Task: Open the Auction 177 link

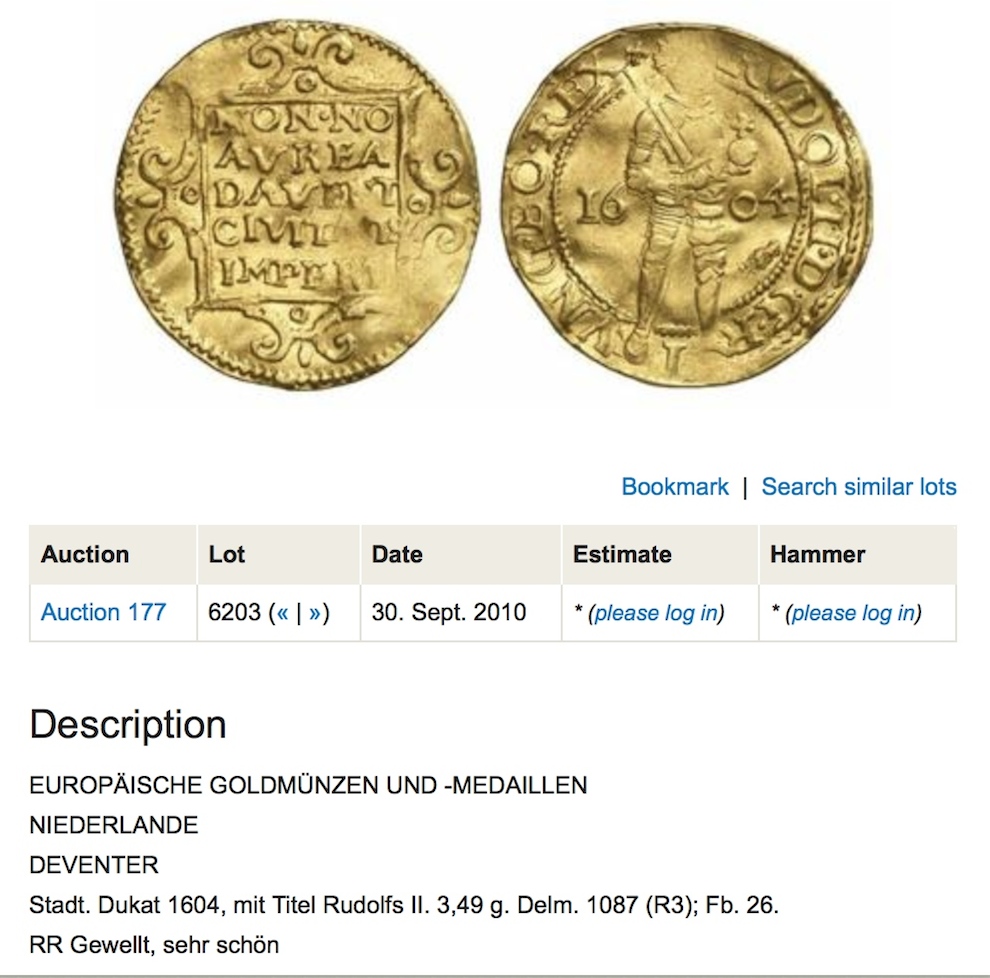Action: pyautogui.click(x=104, y=612)
